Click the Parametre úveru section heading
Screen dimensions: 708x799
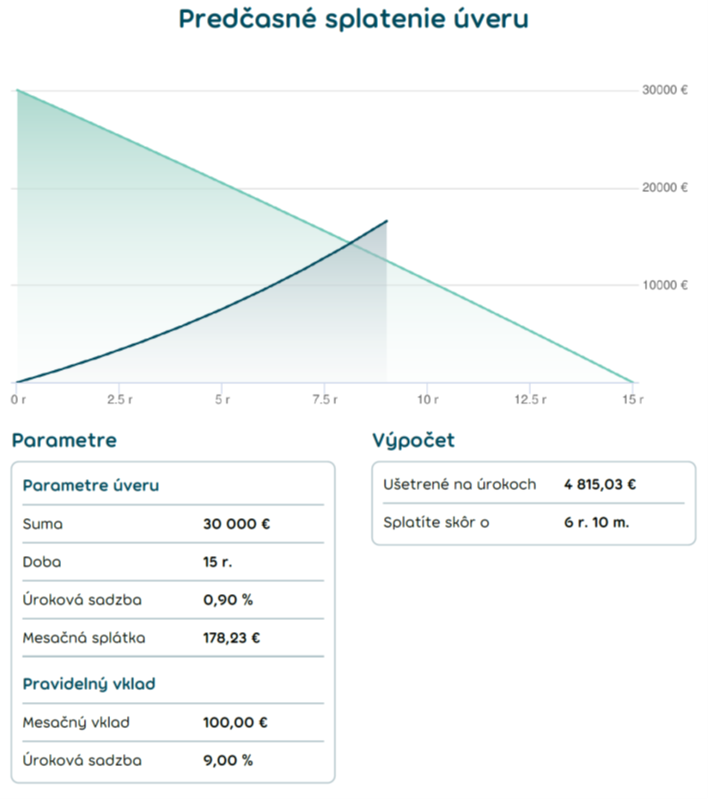point(91,485)
